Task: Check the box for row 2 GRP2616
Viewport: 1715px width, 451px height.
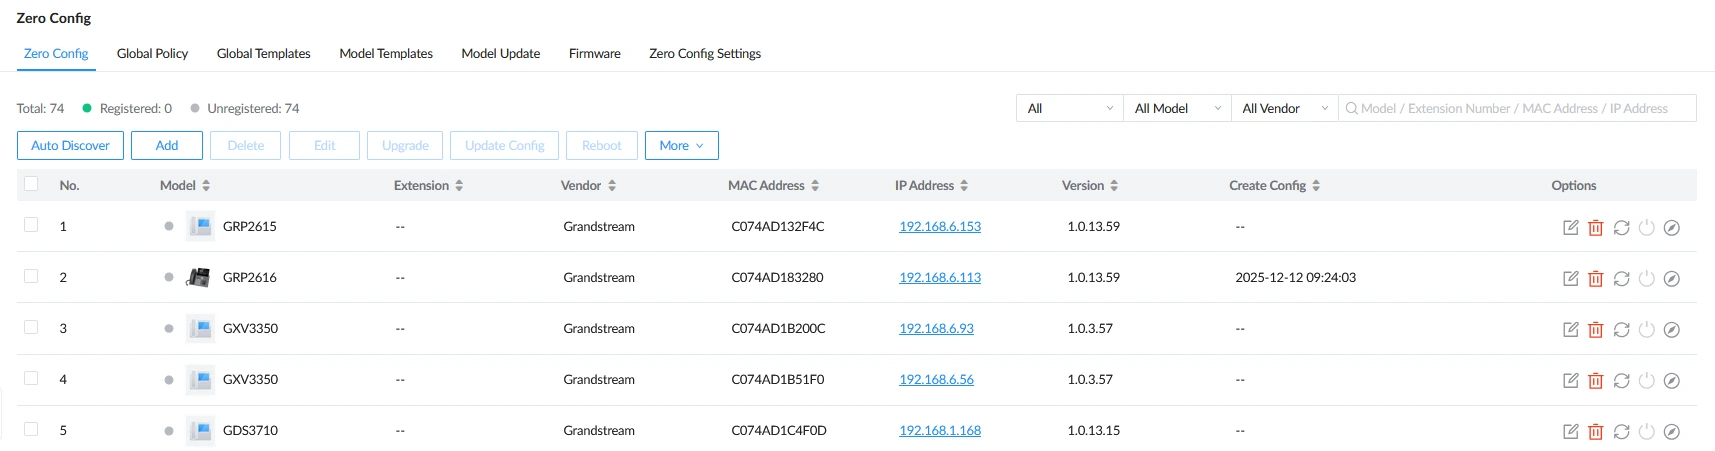Action: [x=31, y=276]
